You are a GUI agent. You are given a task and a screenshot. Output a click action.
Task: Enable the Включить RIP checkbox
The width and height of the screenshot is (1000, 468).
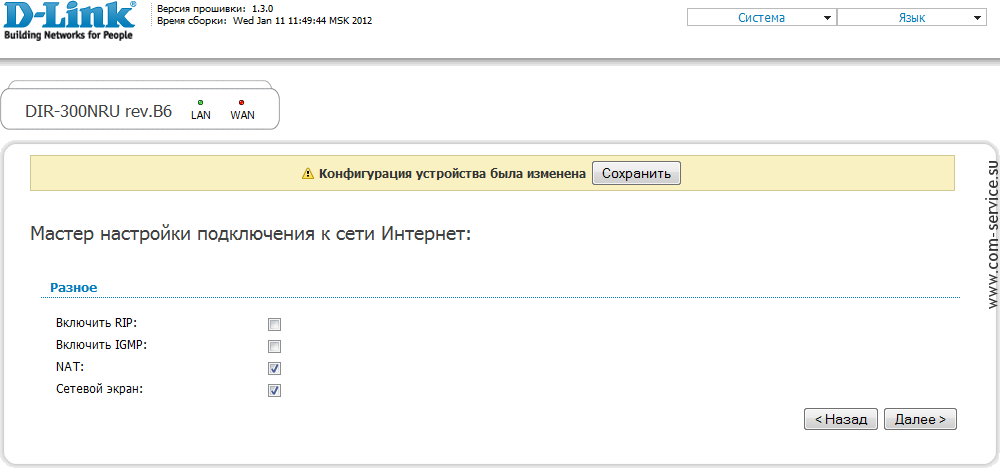[x=274, y=325]
